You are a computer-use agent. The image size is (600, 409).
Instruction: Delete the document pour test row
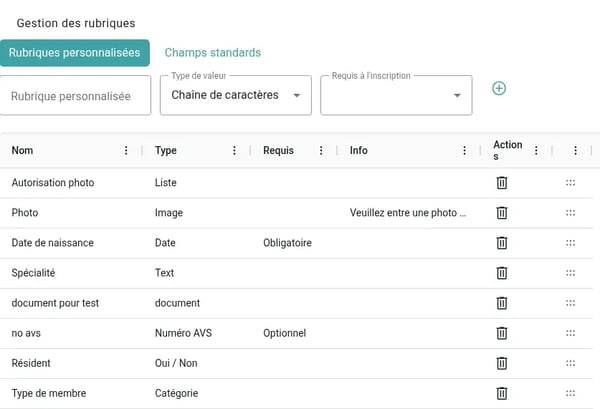point(502,303)
